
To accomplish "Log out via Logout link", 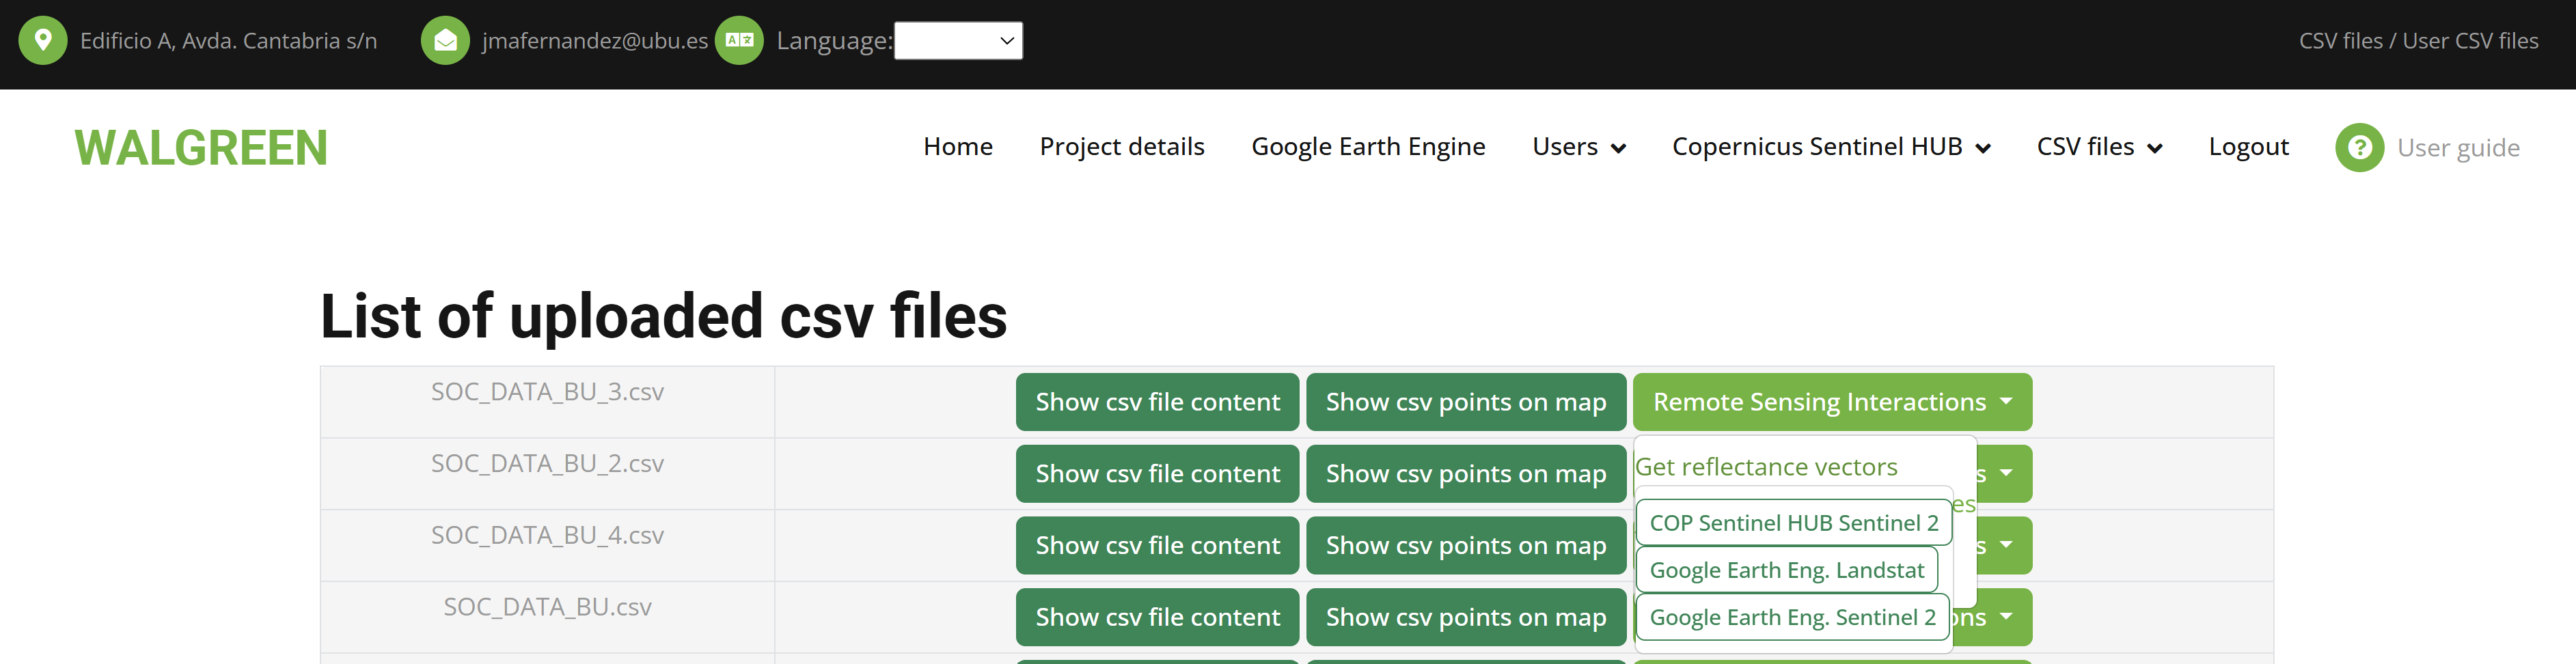I will [2248, 147].
